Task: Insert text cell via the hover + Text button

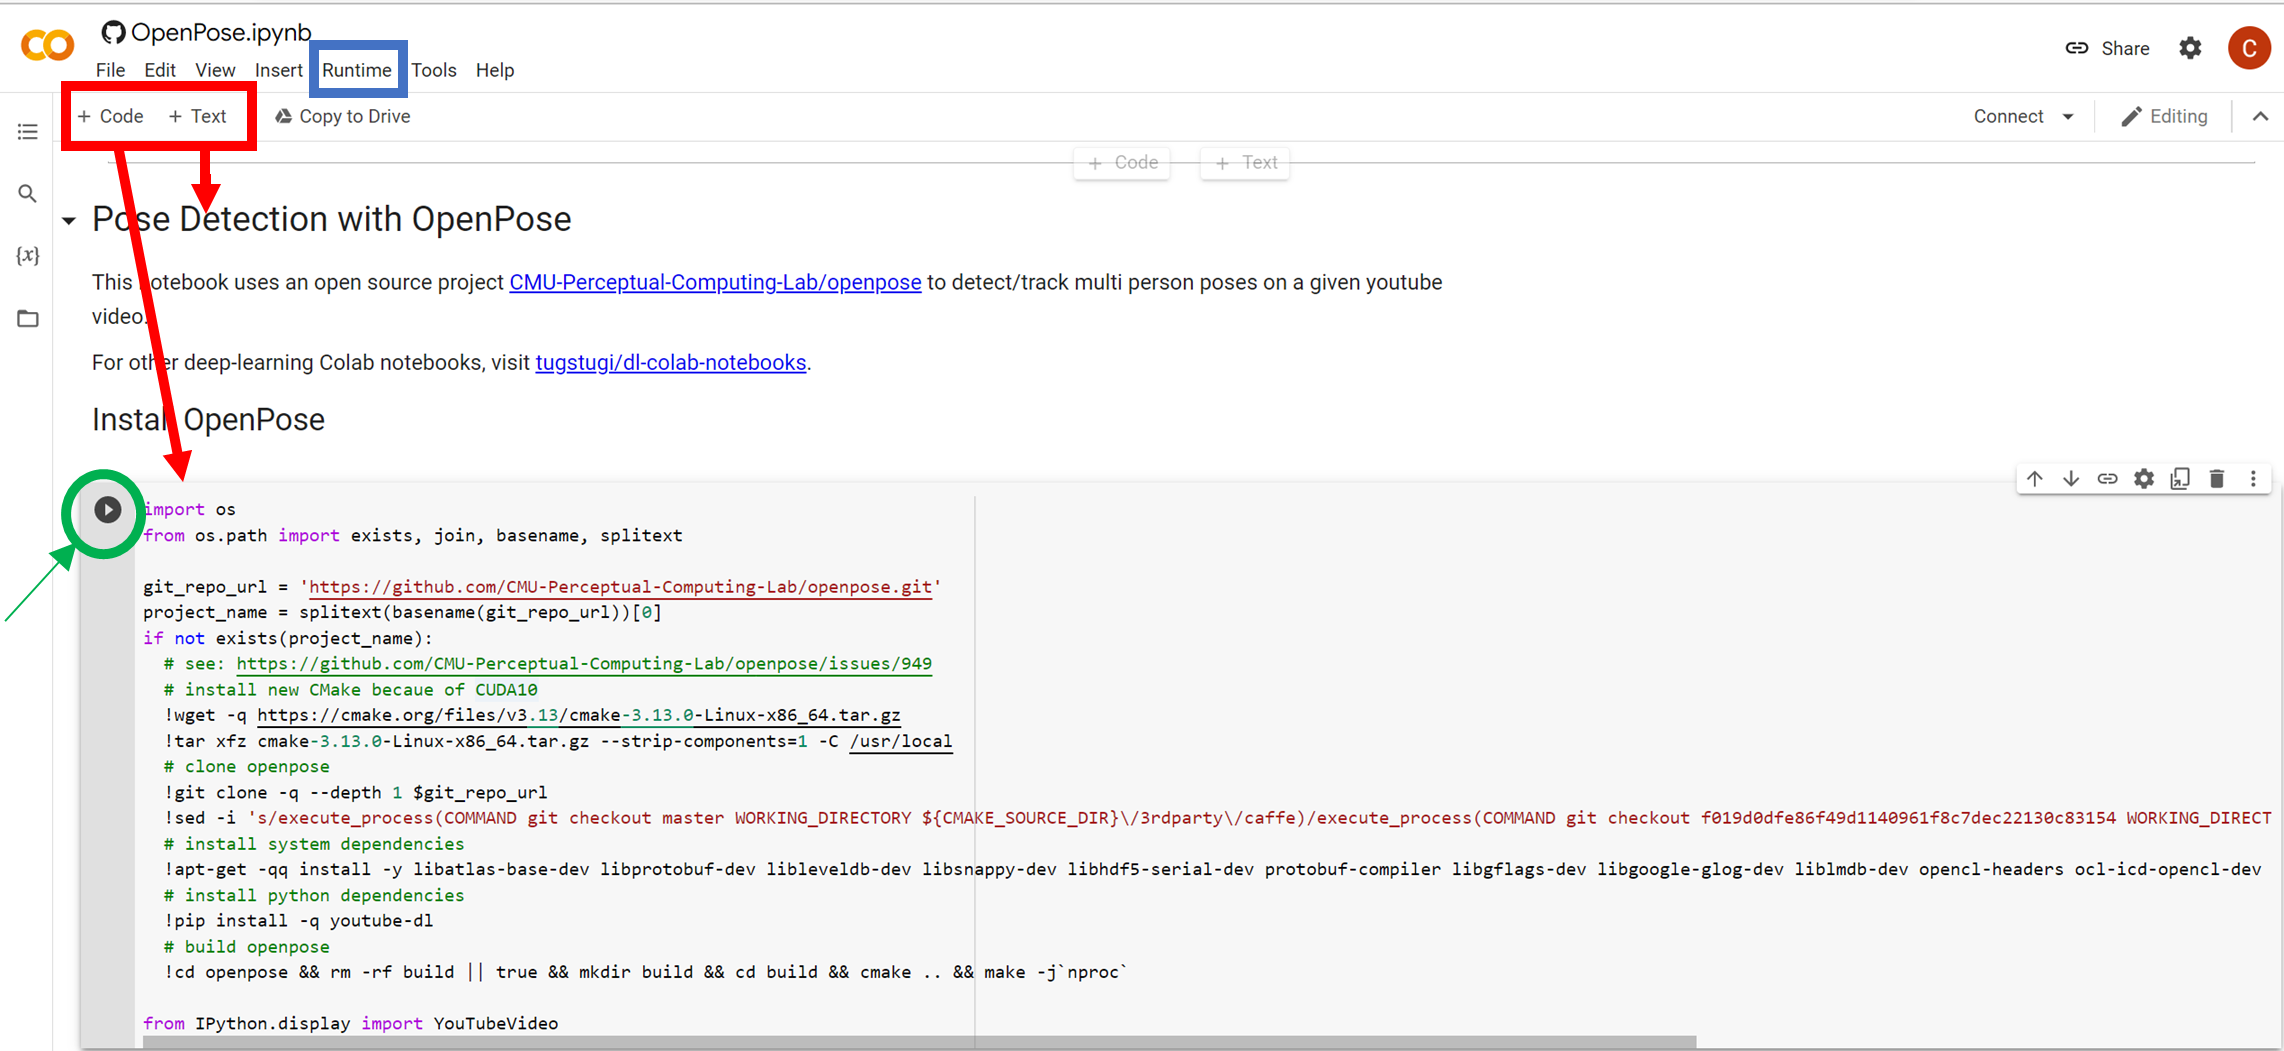Action: pos(1246,163)
